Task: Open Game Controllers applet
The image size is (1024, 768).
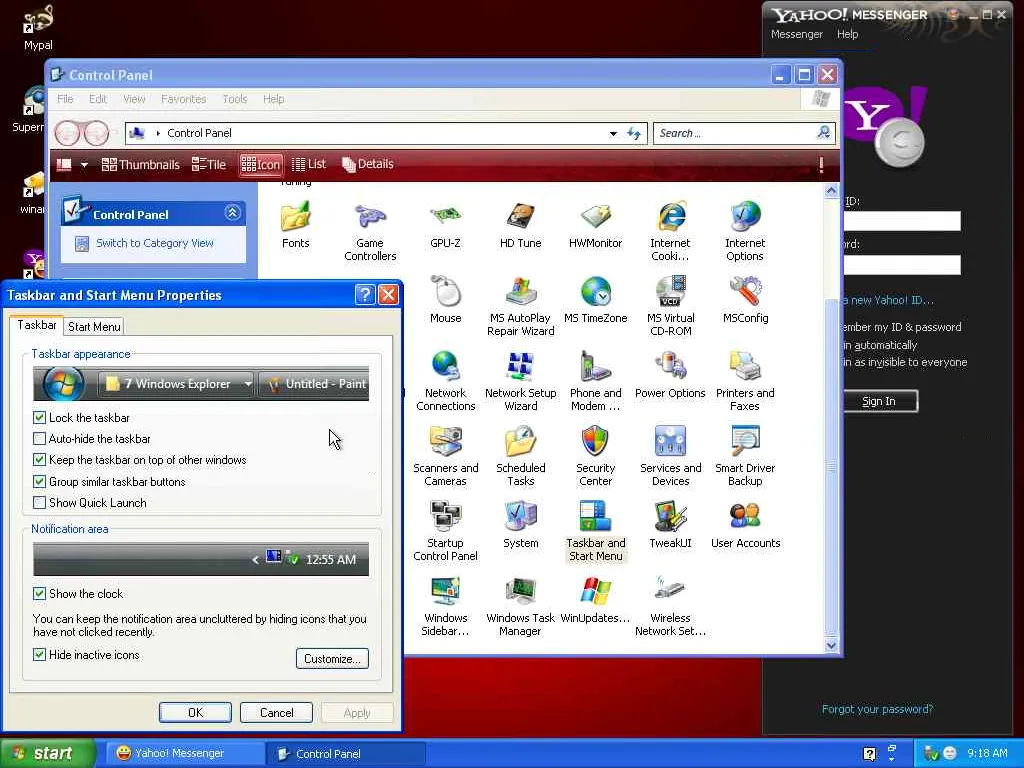Action: 370,232
